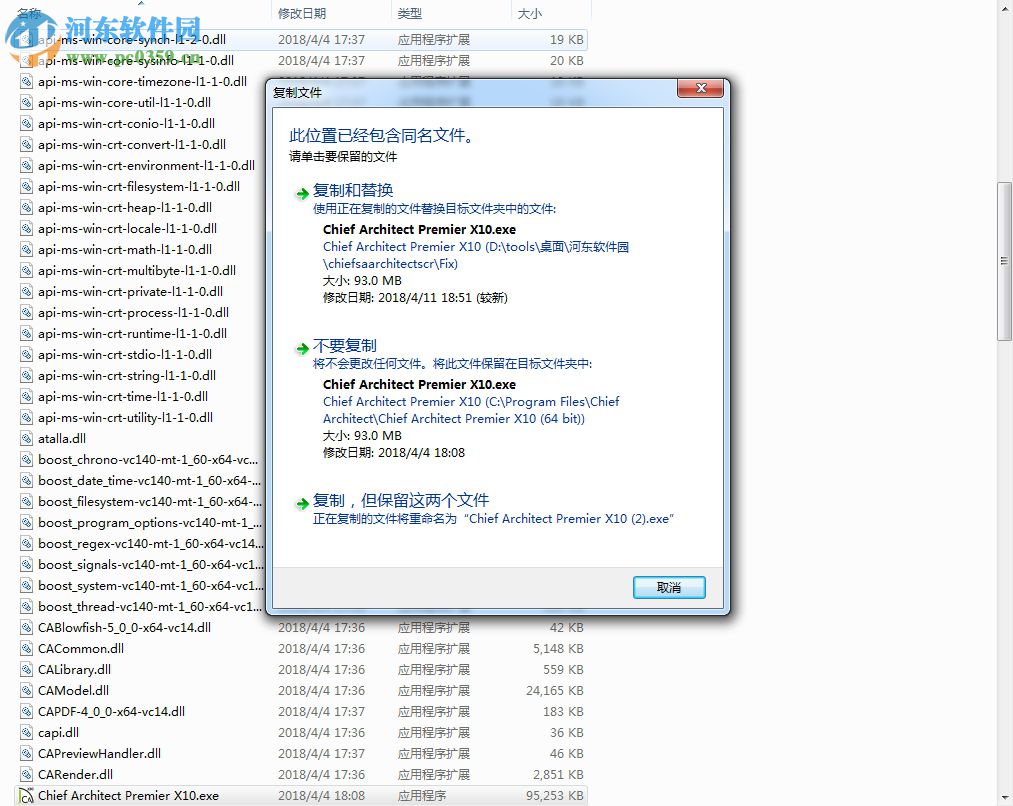The image size is (1013, 806).
Task: Select 复制，但保留这两个文件 option
Action: pyautogui.click(x=404, y=499)
